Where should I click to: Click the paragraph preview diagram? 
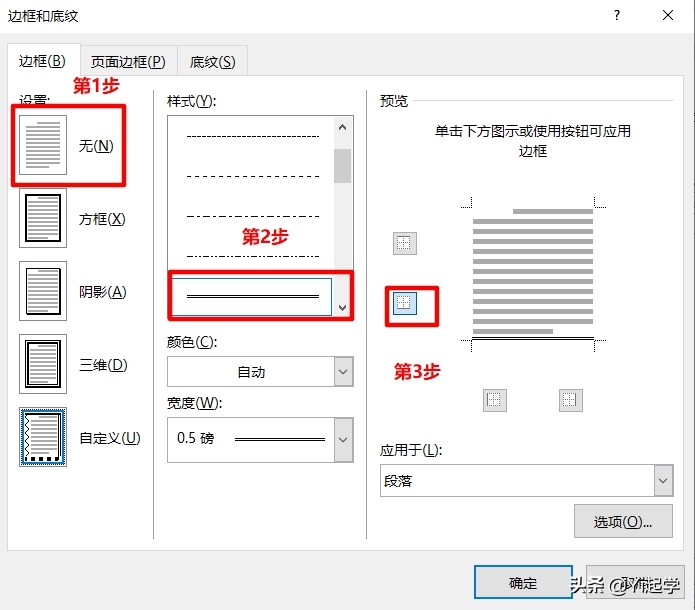[x=533, y=274]
